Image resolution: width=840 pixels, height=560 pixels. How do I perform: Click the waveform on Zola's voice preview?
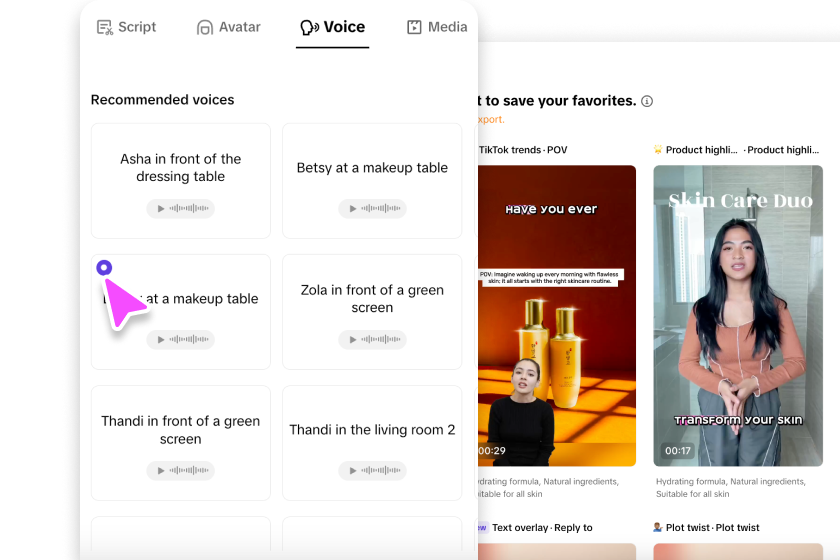[381, 339]
